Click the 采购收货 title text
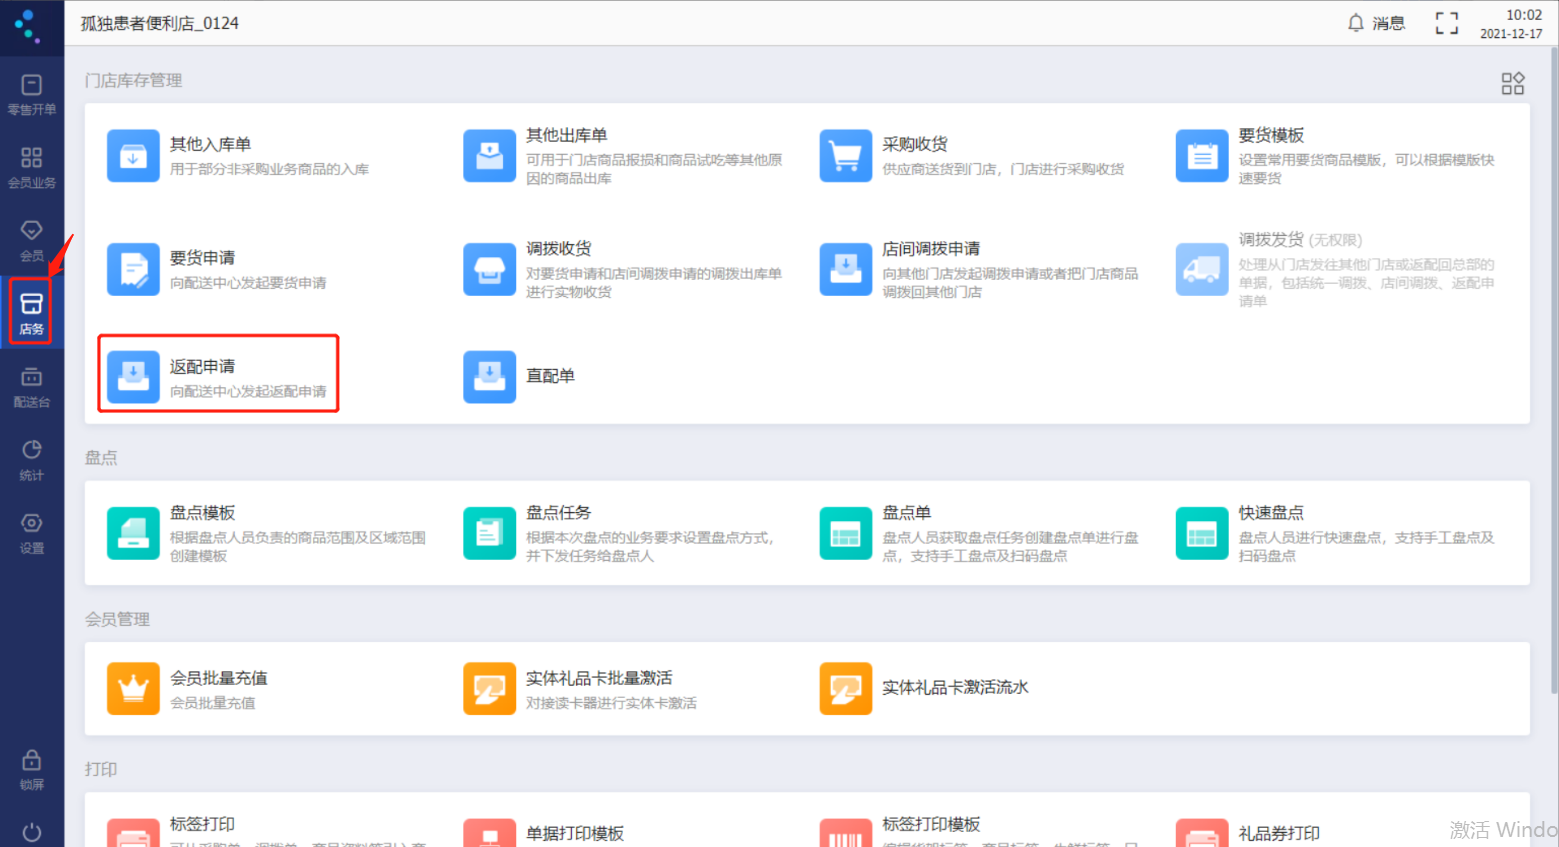The image size is (1559, 847). tap(915, 145)
